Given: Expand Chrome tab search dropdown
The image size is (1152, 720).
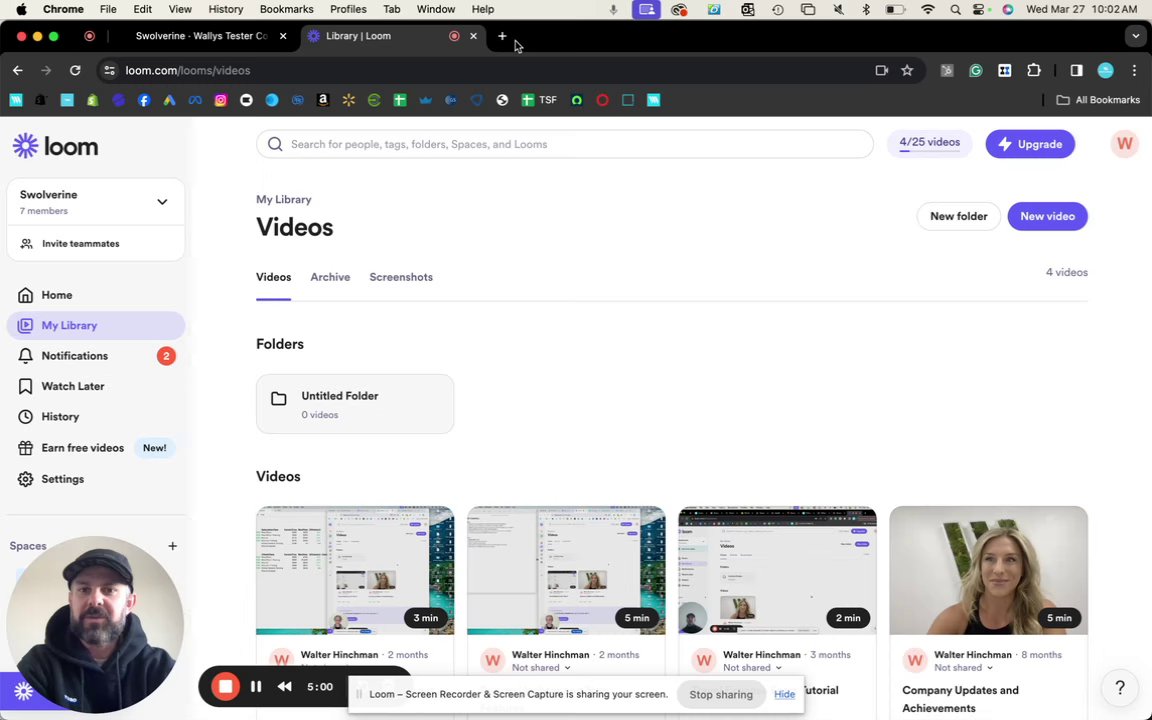Looking at the screenshot, I should 1136,36.
